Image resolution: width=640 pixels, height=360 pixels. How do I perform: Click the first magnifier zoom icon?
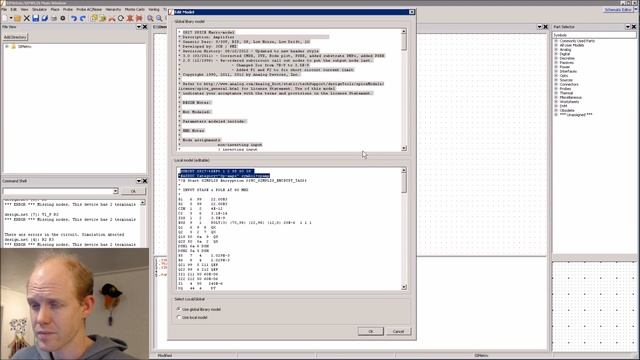coord(150,18)
